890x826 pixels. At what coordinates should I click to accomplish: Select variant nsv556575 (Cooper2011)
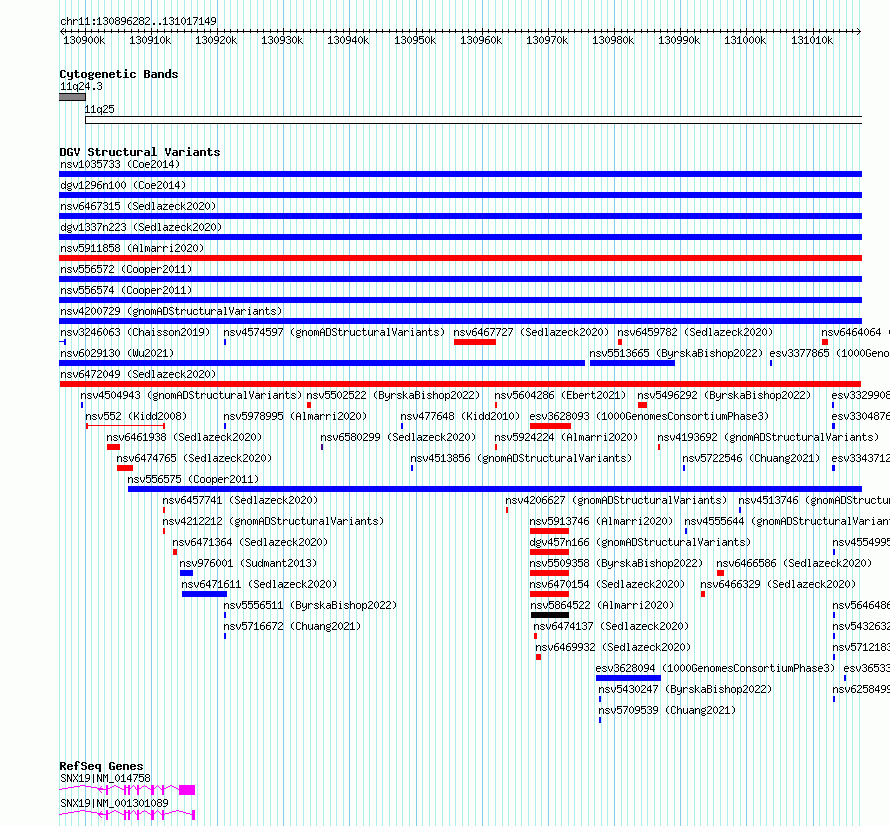pos(495,489)
